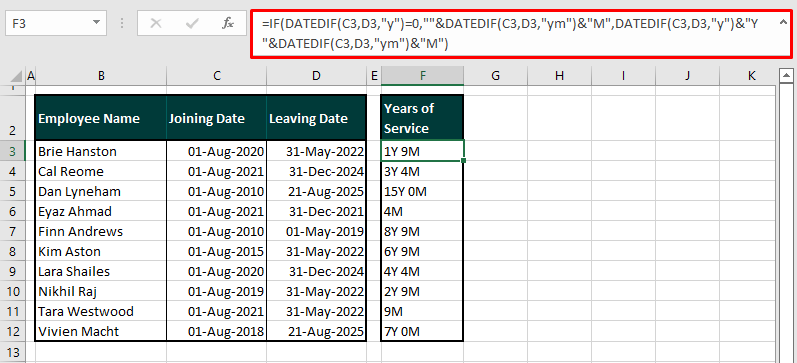
Task: Open the Insert Function fx icon
Action: point(227,23)
